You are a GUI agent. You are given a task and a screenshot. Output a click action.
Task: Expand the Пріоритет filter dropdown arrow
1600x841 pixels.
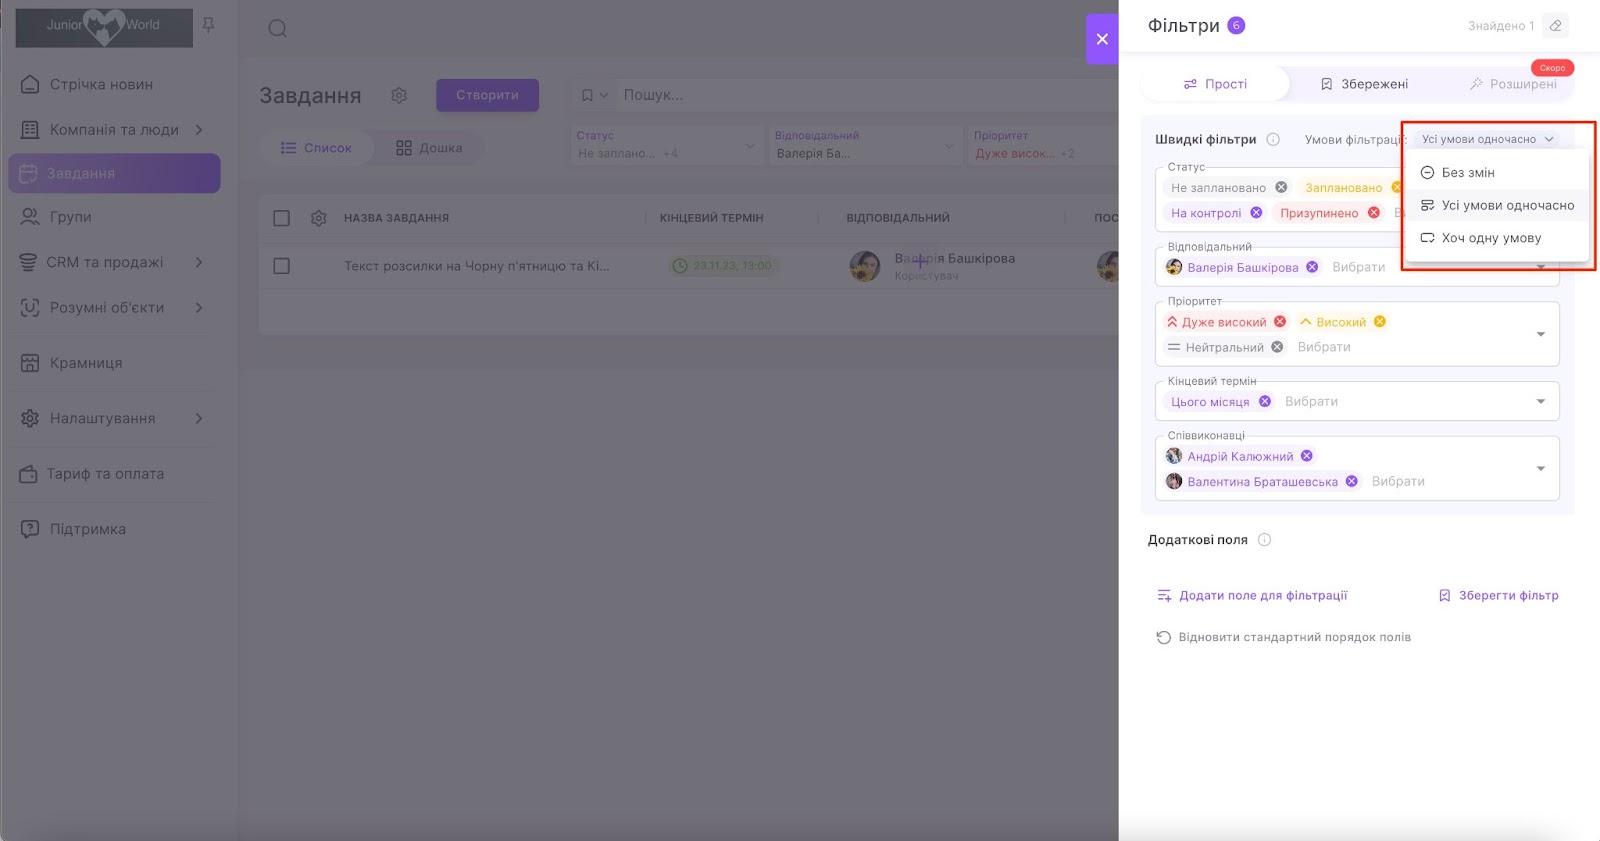[1541, 334]
